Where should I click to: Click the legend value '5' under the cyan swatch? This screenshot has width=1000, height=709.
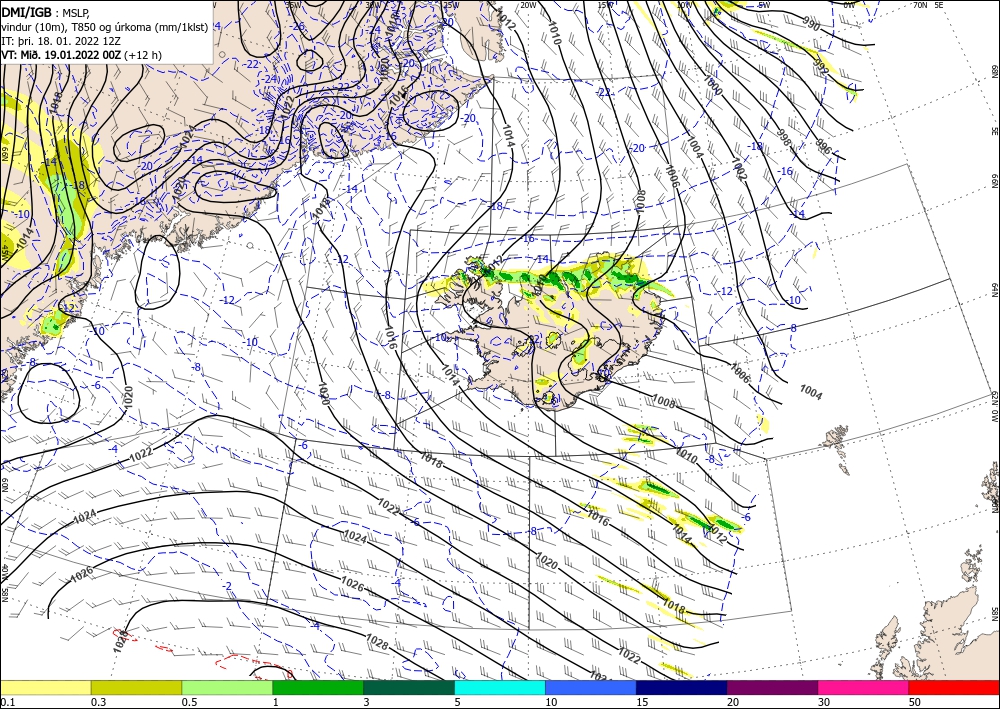coord(457,702)
